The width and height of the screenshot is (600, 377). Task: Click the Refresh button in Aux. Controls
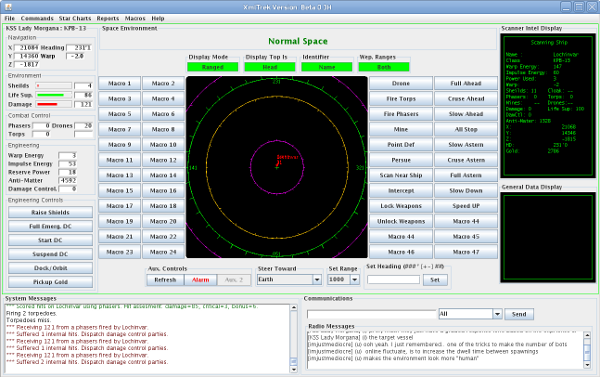(x=165, y=280)
